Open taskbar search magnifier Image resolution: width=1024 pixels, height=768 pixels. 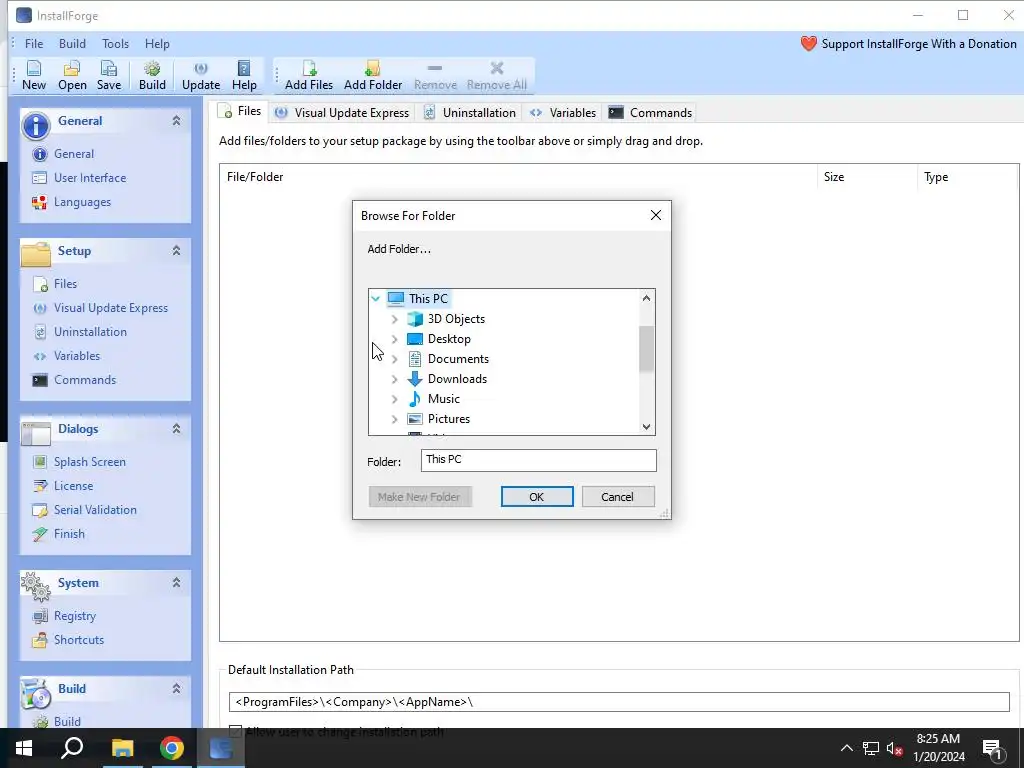click(x=72, y=748)
